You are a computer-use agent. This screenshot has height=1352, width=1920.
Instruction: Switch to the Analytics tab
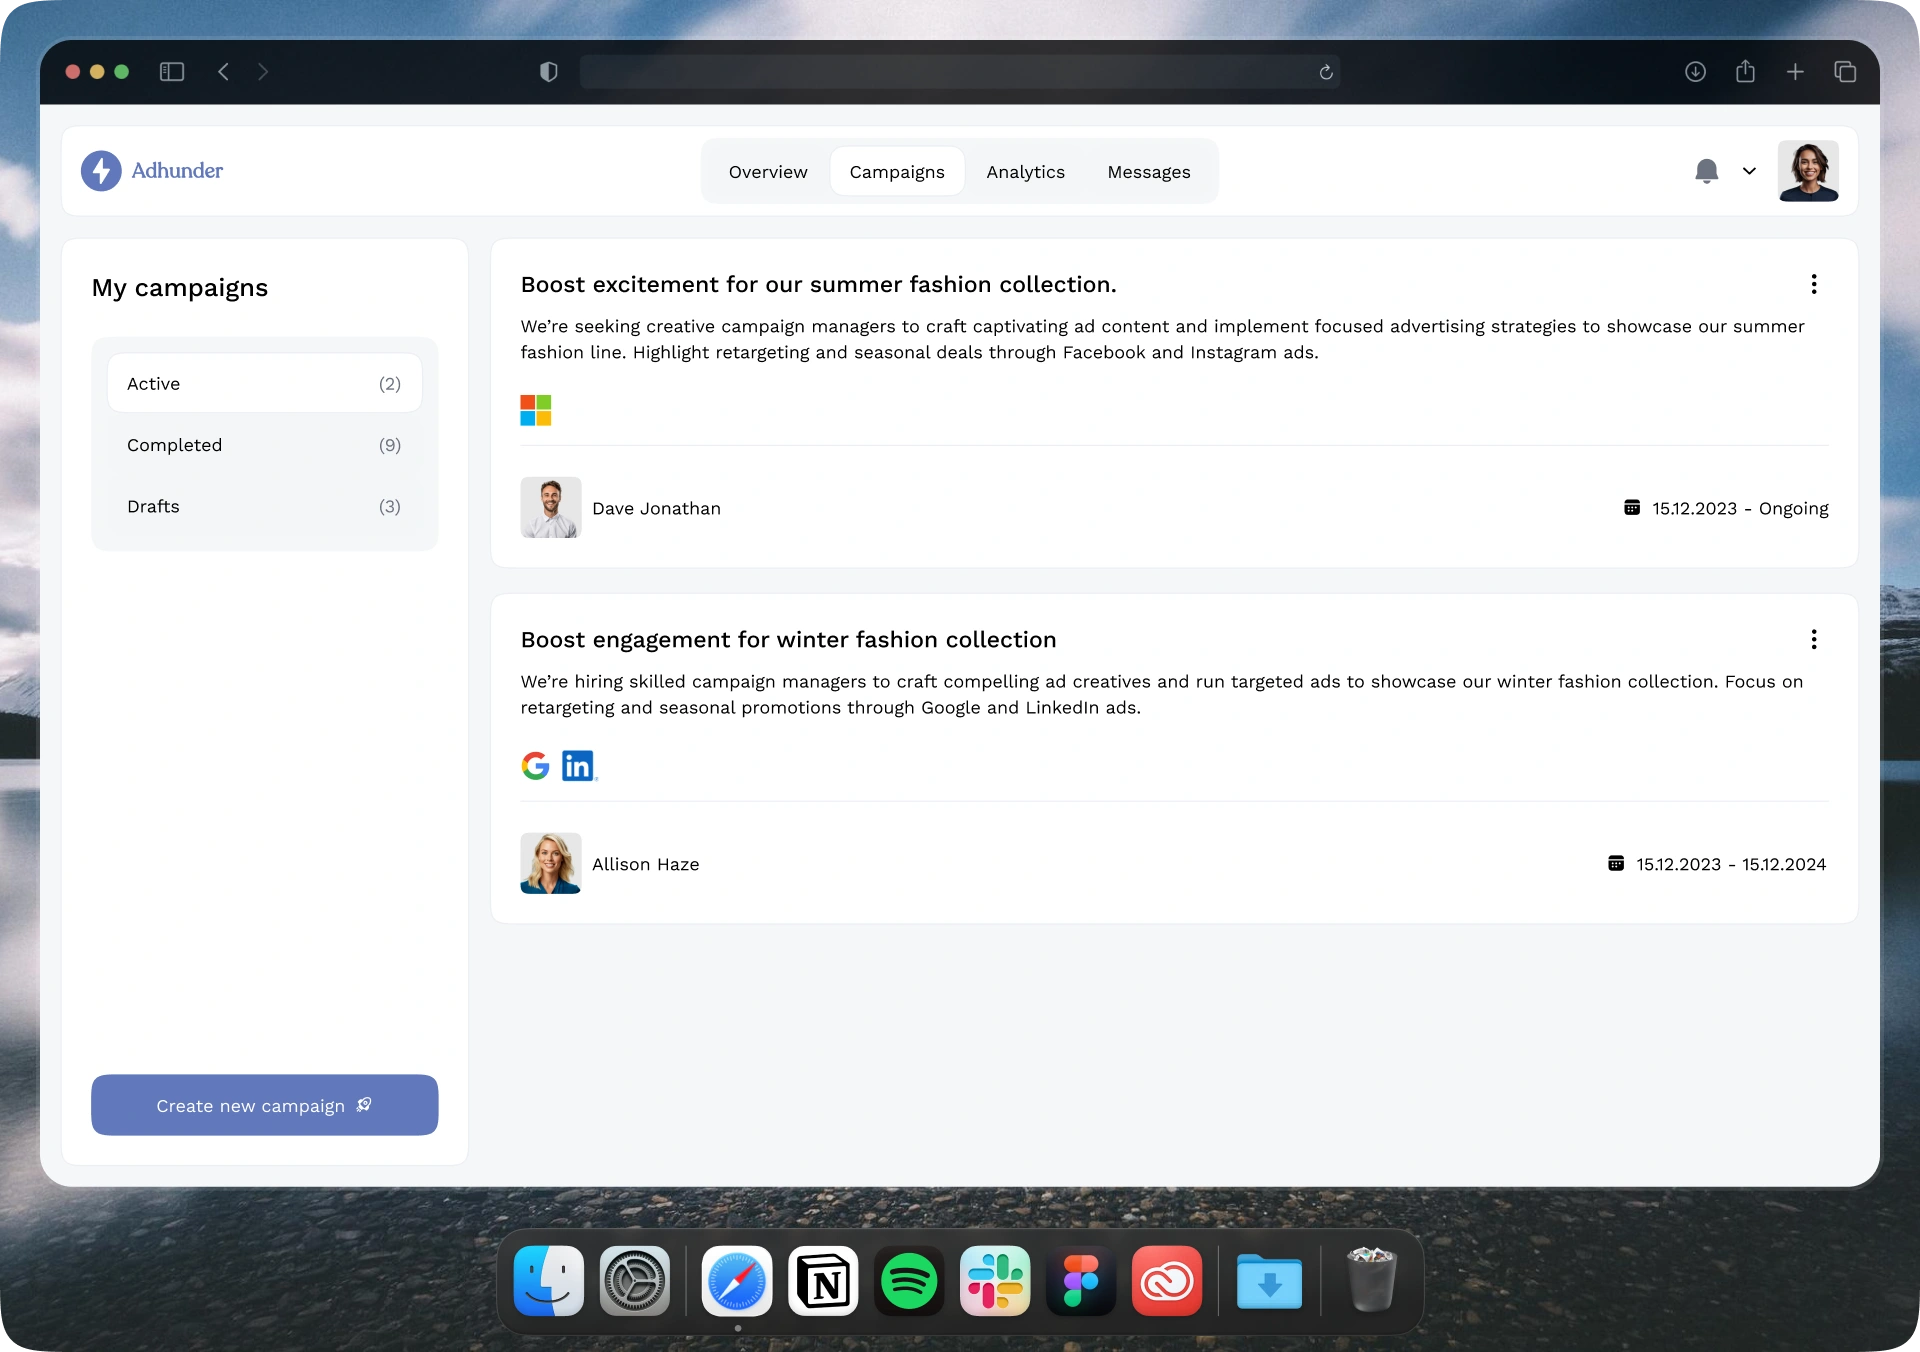[1025, 172]
